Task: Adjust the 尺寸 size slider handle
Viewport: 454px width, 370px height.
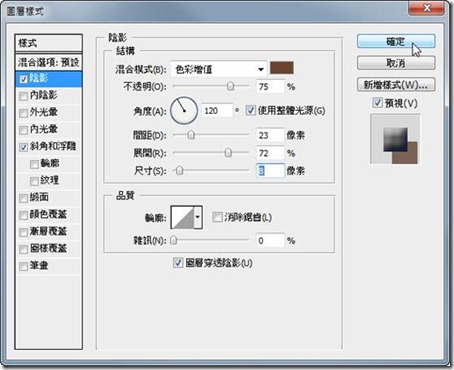Action: point(179,170)
